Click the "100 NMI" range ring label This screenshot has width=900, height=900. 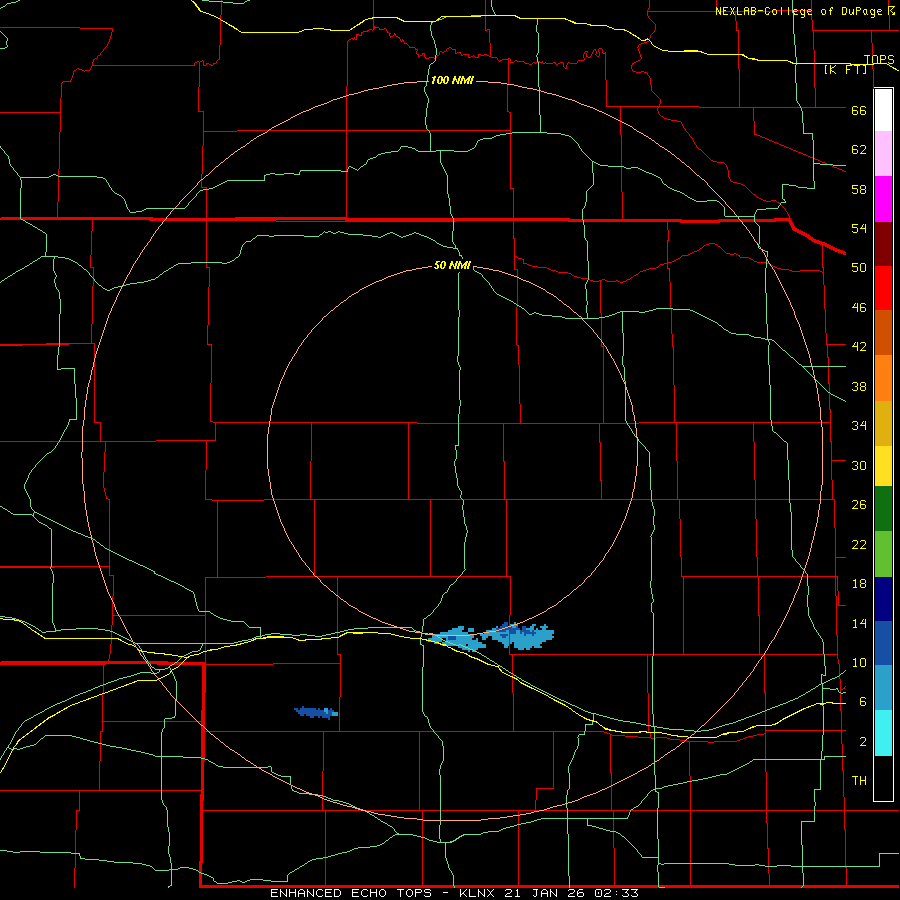point(452,80)
